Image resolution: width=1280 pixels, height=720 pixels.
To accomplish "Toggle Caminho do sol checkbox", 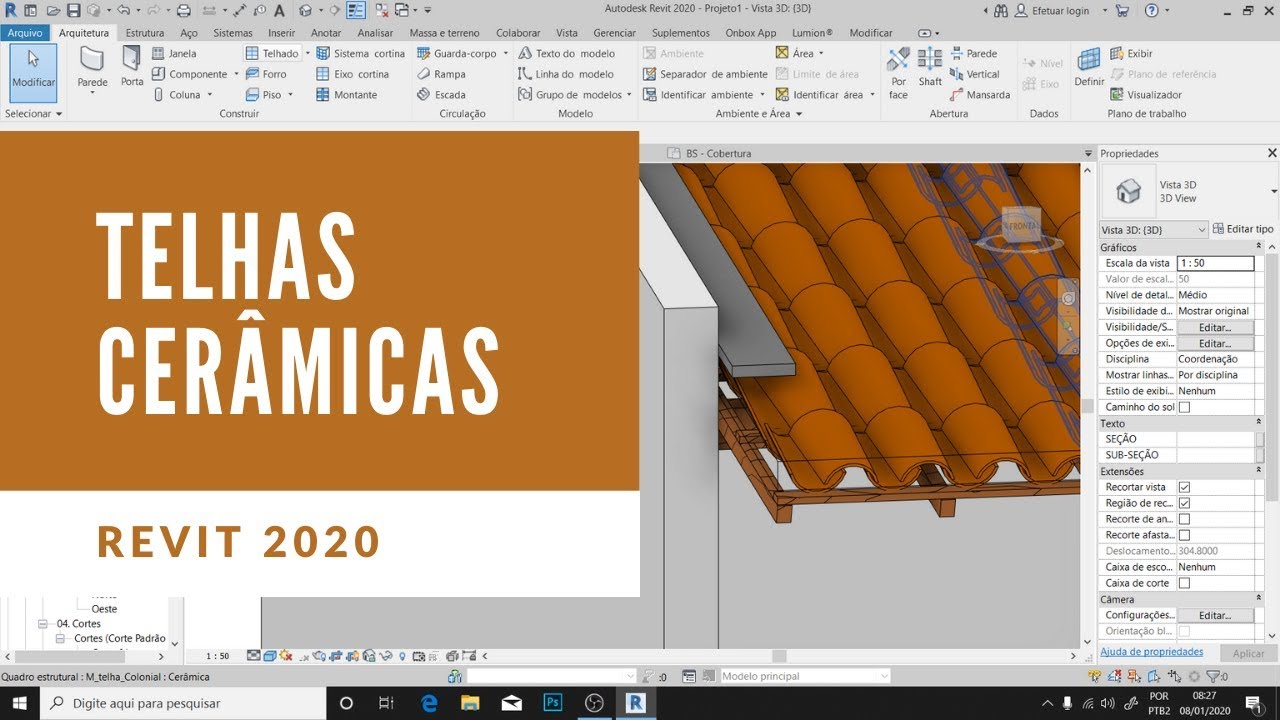I will pos(1184,407).
